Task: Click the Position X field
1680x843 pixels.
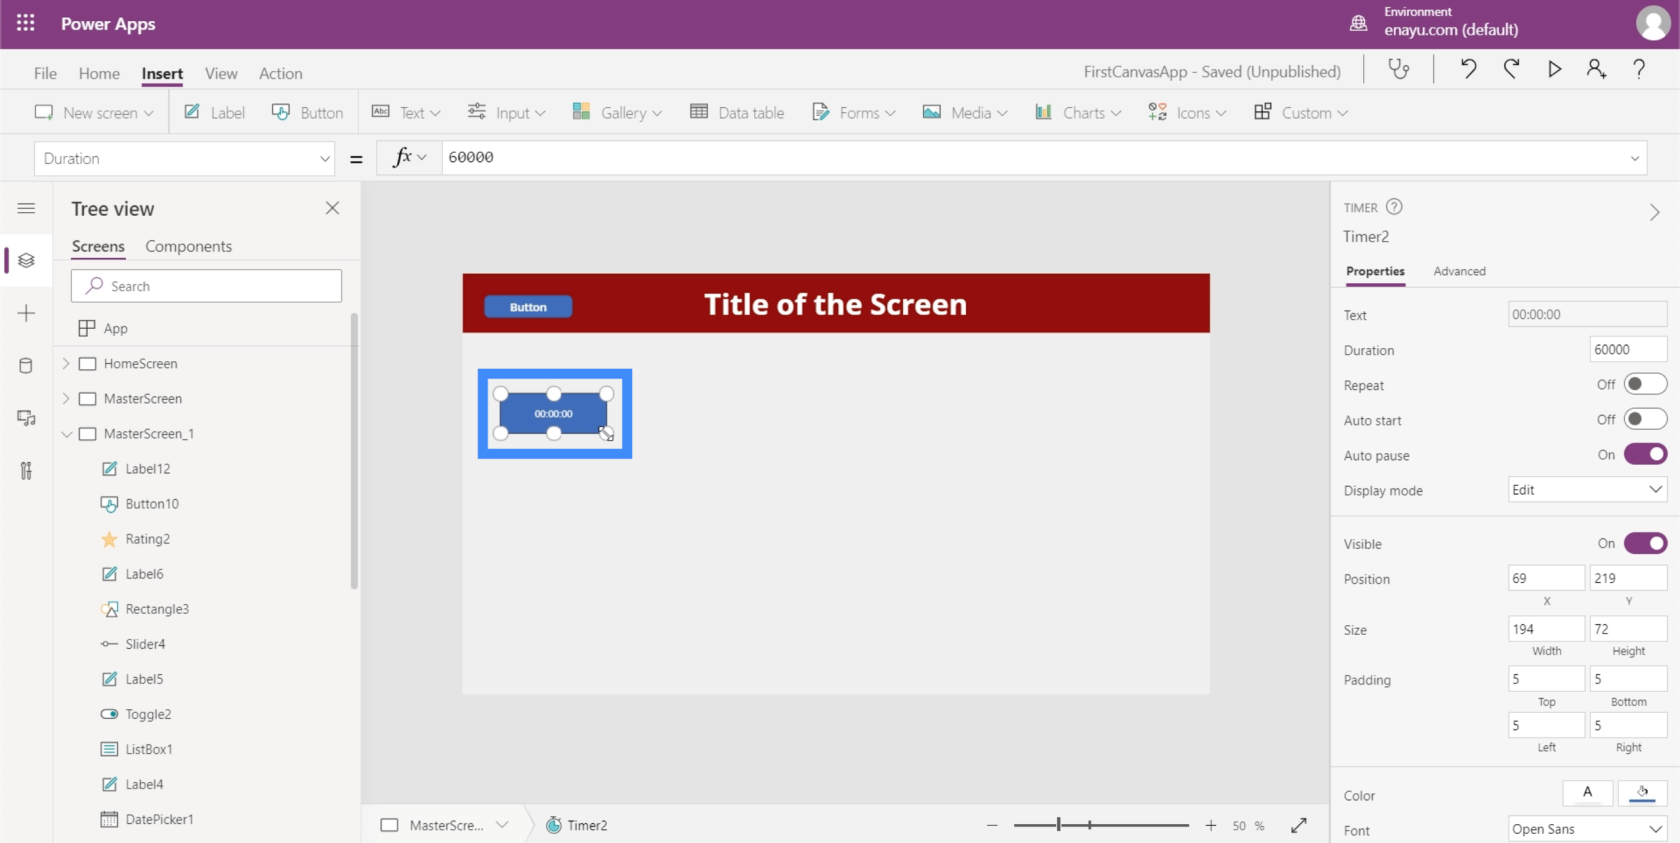Action: click(1546, 578)
